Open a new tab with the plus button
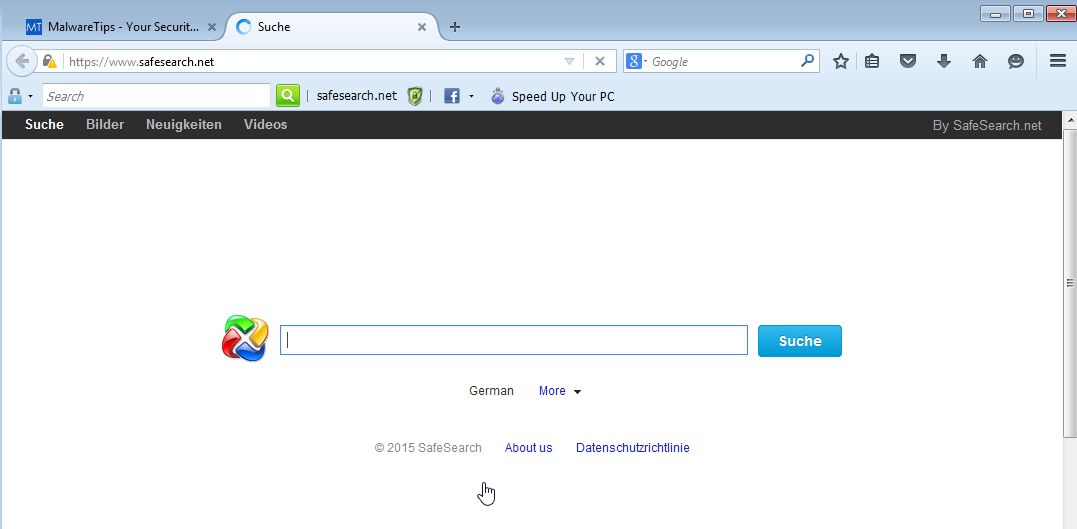This screenshot has width=1077, height=529. [455, 27]
